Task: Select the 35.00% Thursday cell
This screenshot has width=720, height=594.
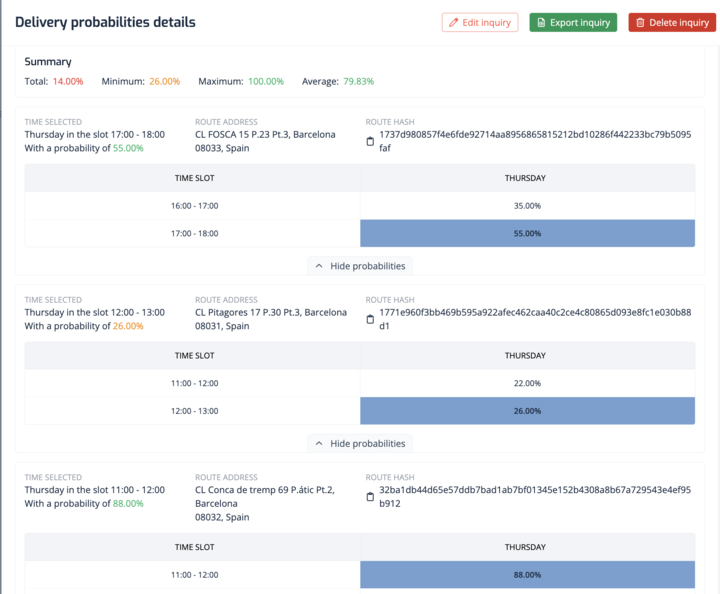Action: [x=527, y=206]
